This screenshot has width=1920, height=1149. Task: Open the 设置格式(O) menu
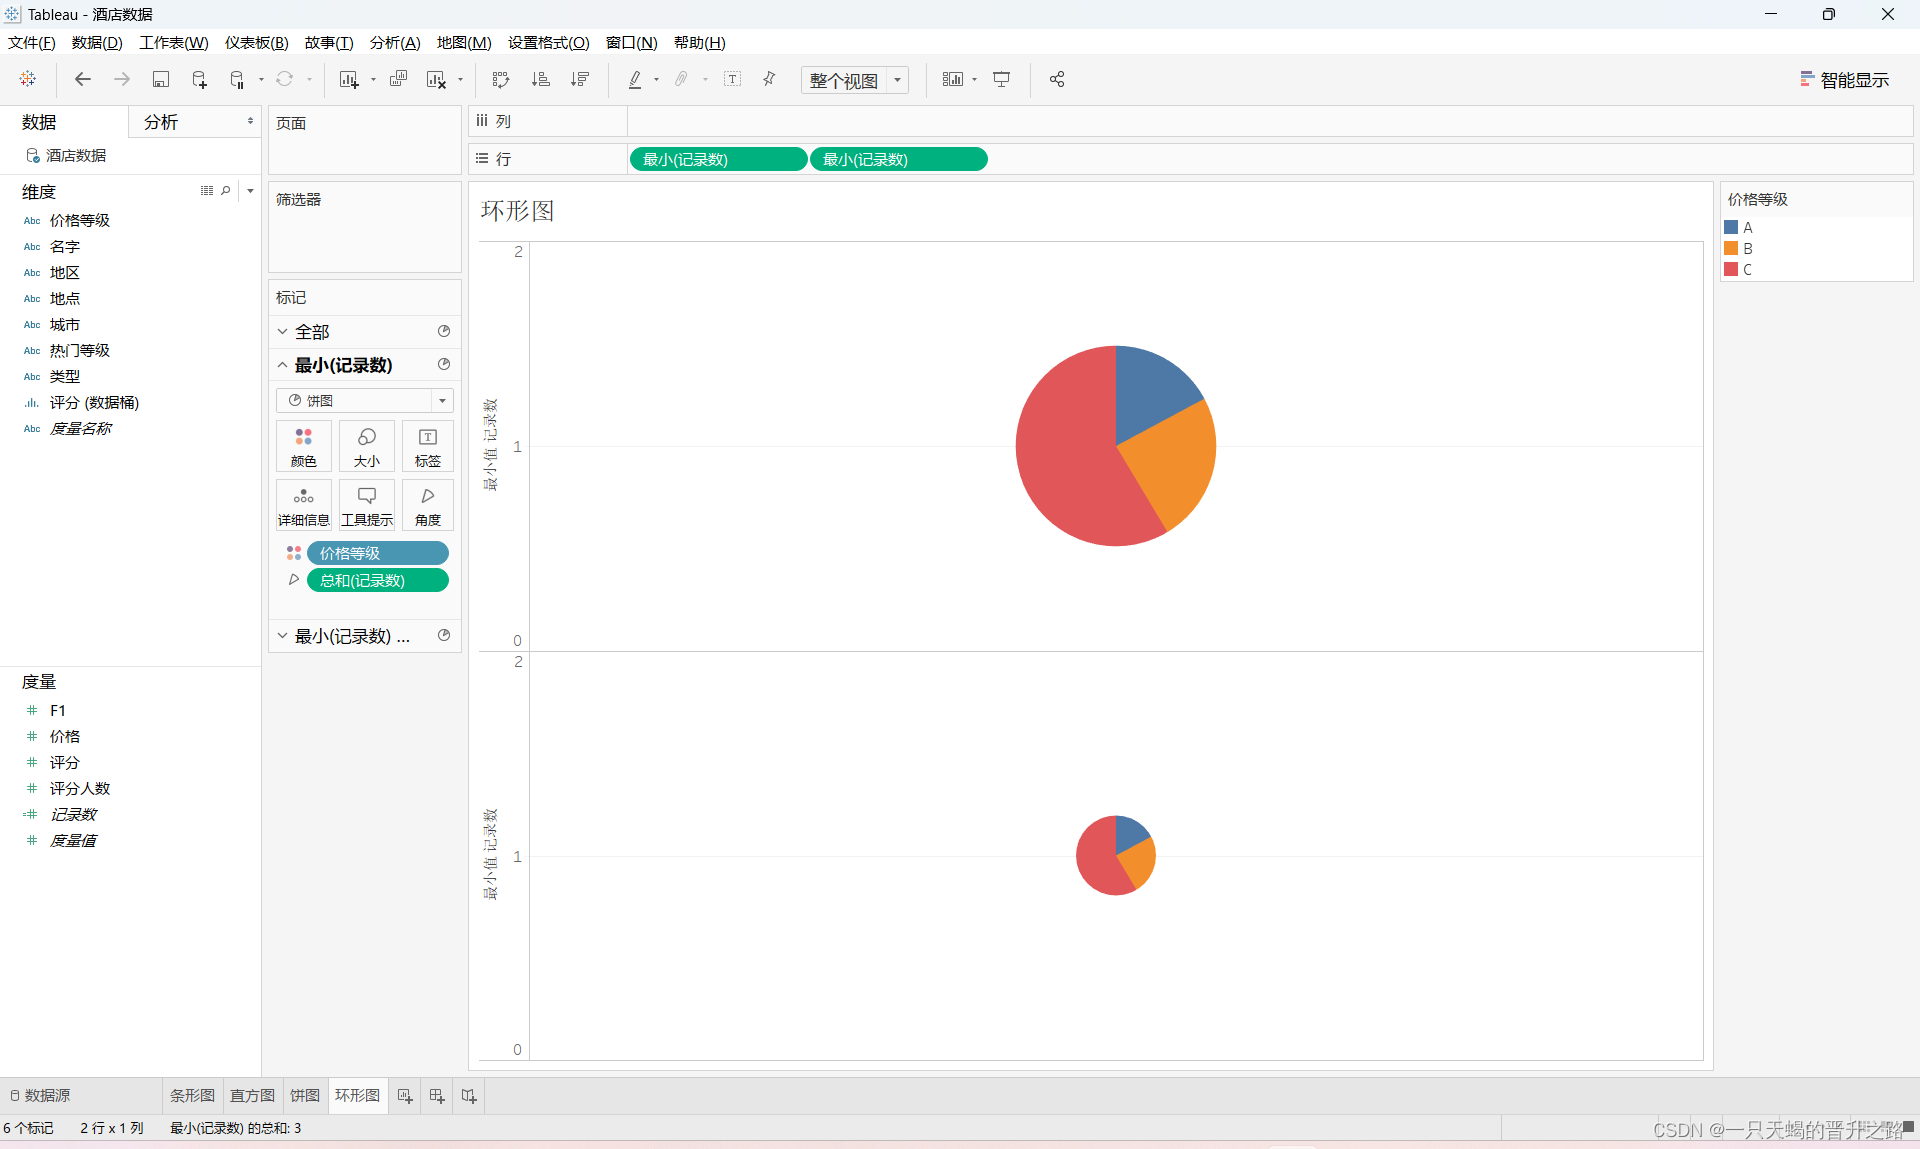pyautogui.click(x=549, y=43)
